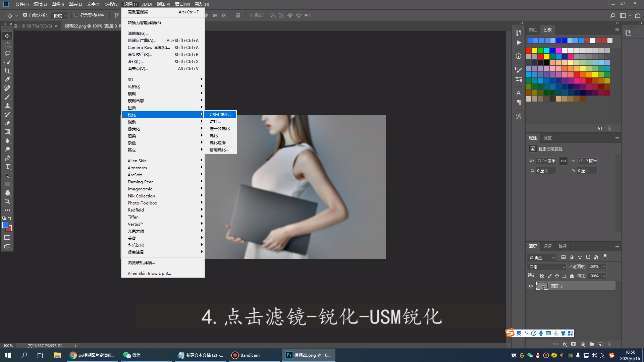The image size is (644, 362).
Task: Select the Brush tool
Action: (7, 97)
